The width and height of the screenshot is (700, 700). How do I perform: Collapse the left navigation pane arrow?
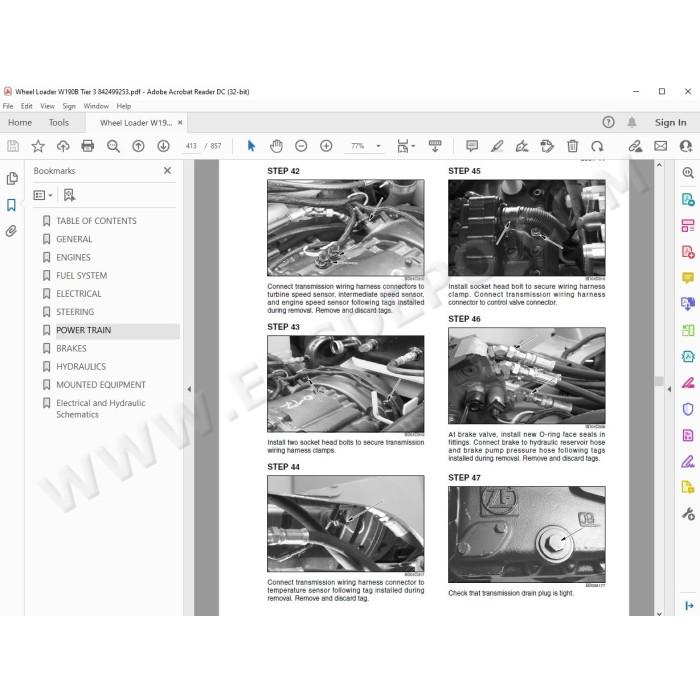click(x=189, y=389)
